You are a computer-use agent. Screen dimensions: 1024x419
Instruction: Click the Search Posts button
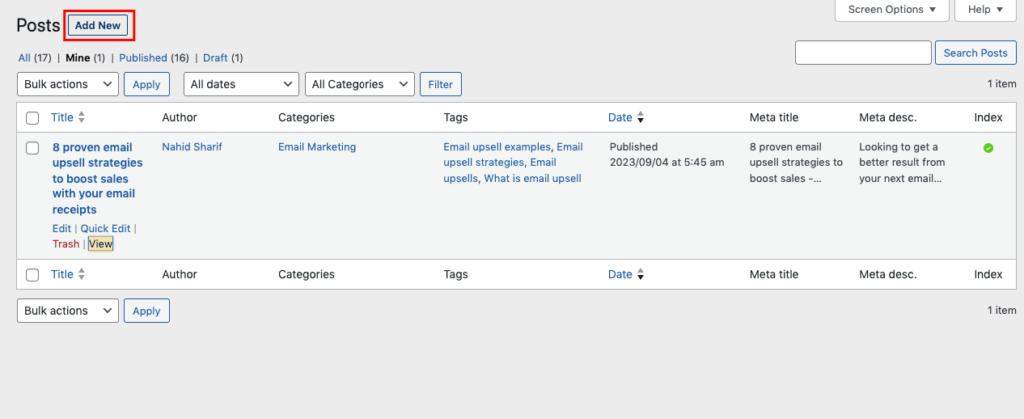(976, 53)
